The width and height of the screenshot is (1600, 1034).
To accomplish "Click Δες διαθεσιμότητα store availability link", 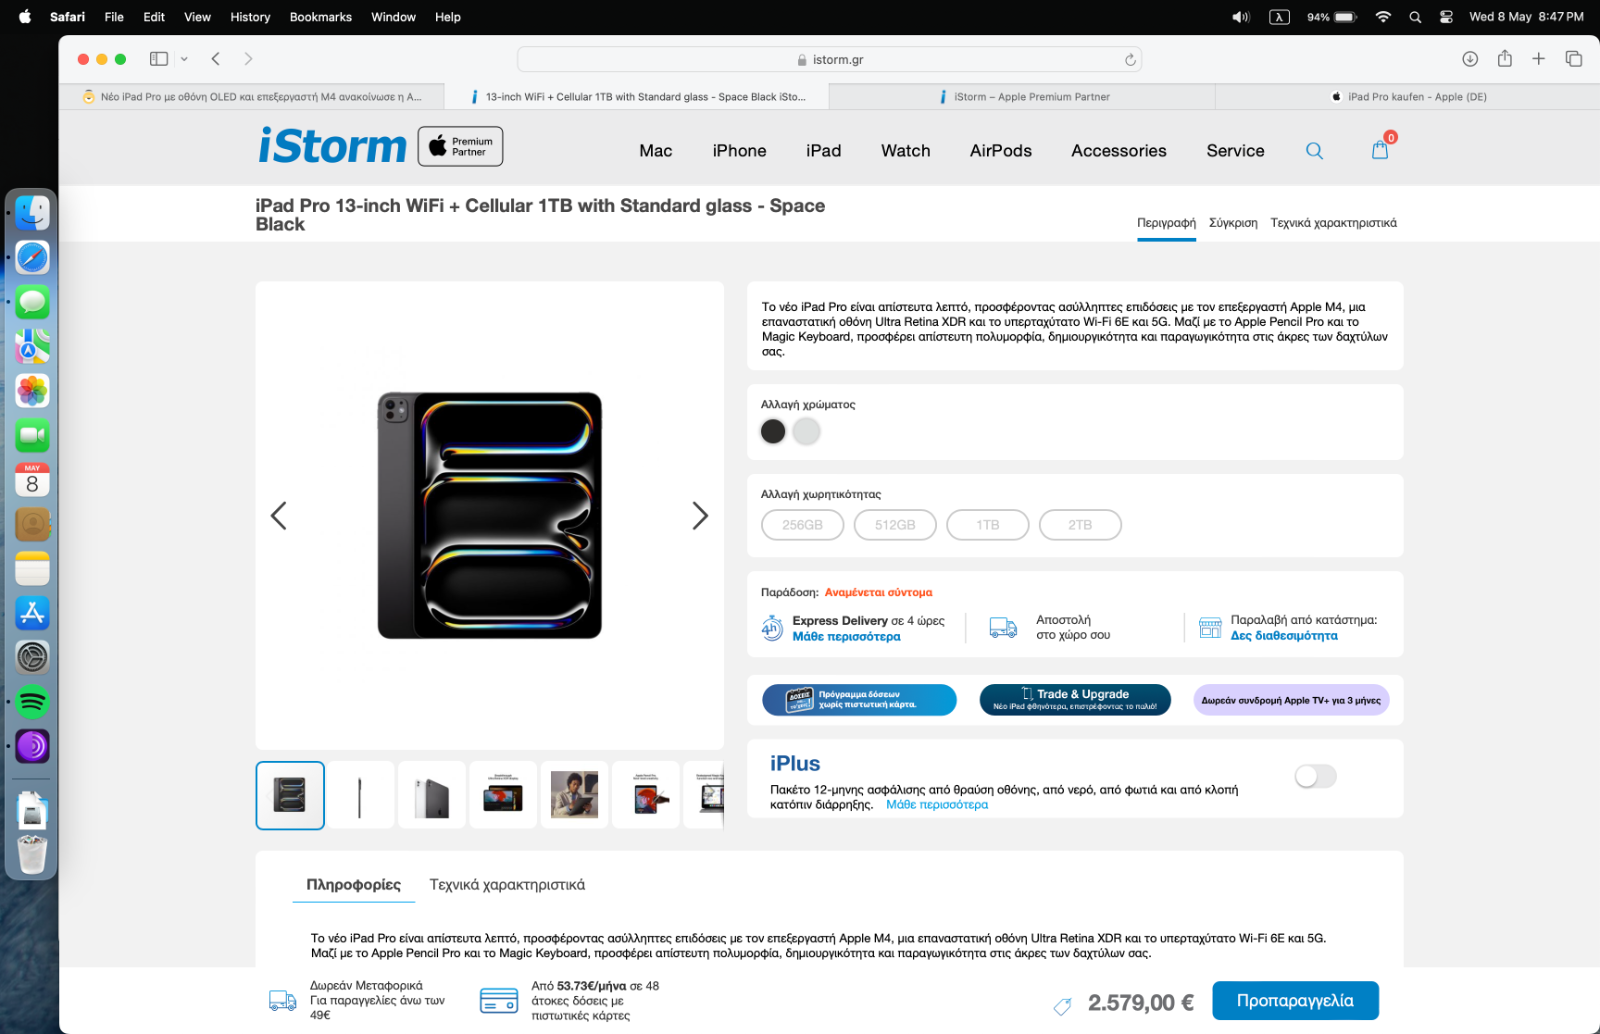I will tap(1284, 636).
